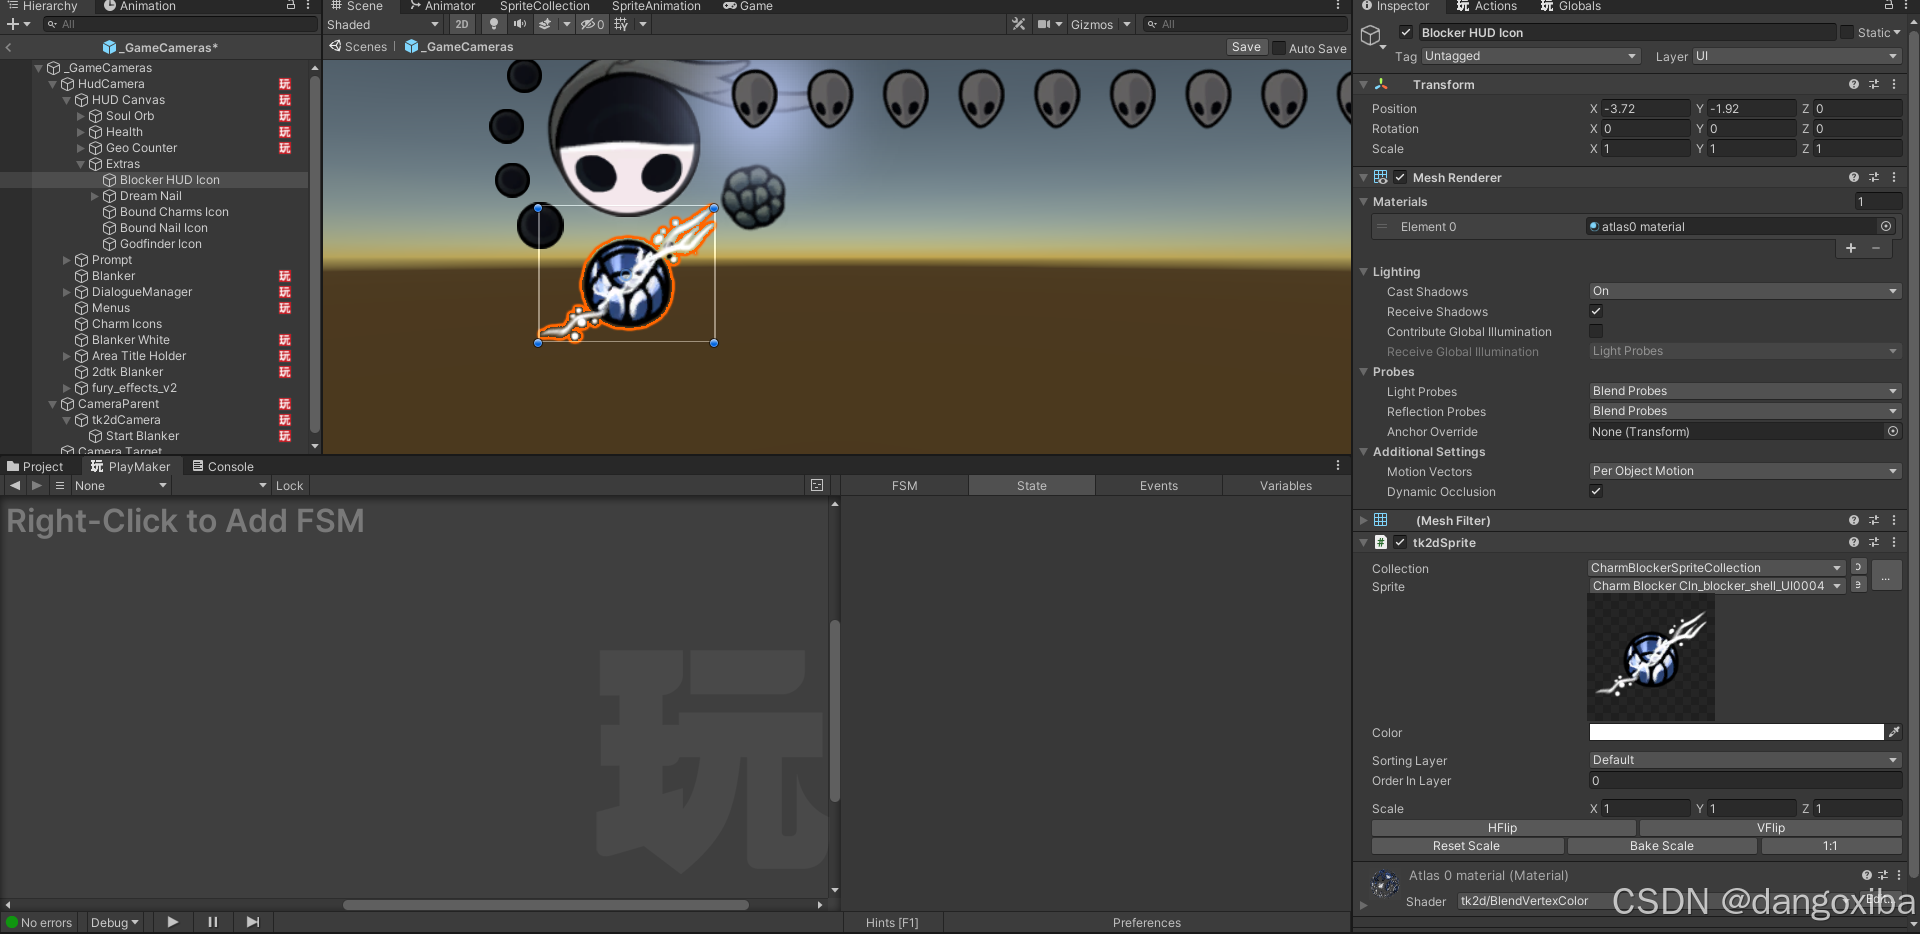Open Motion Vectors dropdown
The width and height of the screenshot is (1920, 934).
1745,471
